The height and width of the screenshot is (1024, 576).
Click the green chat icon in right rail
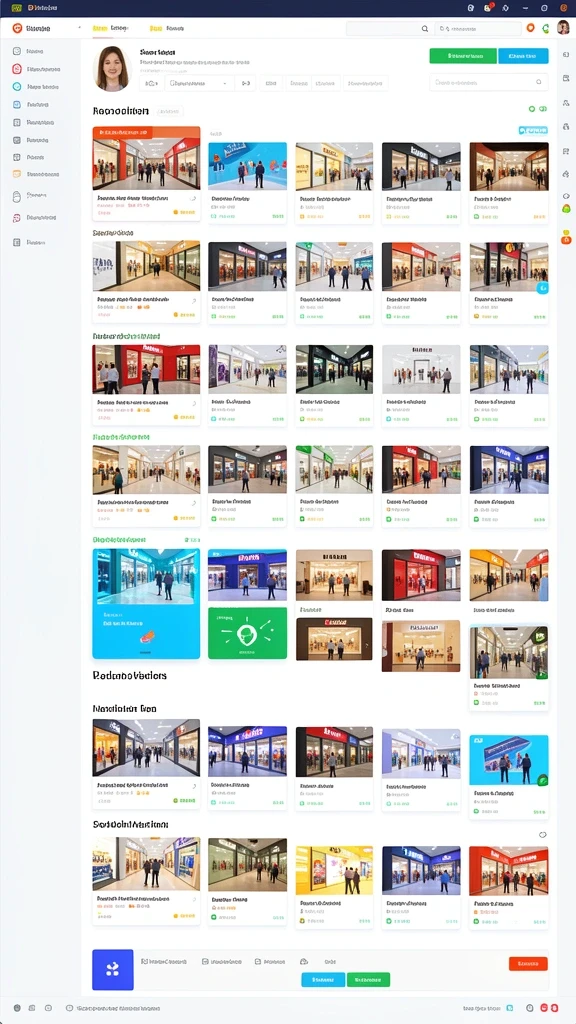click(566, 208)
